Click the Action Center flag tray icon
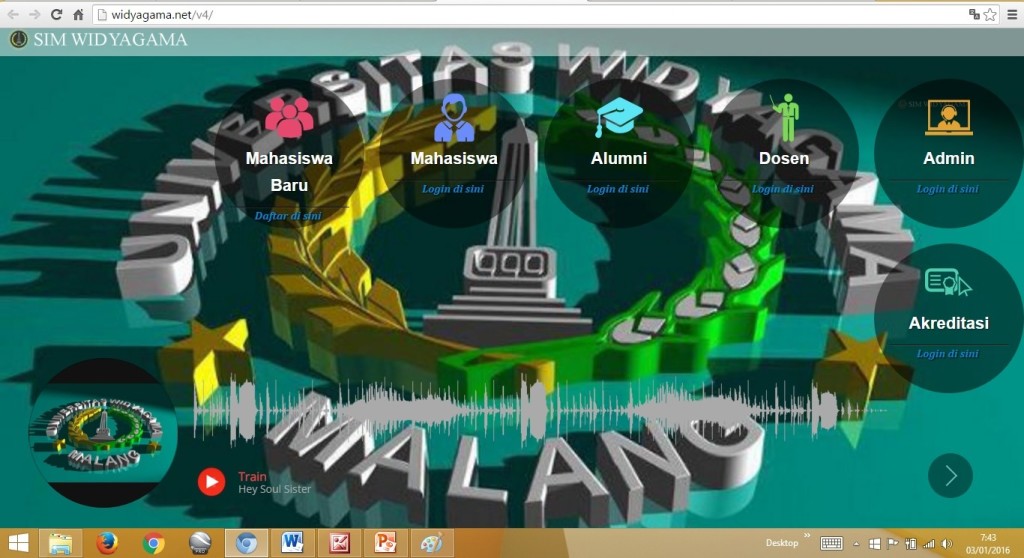1024x558 pixels. 893,544
